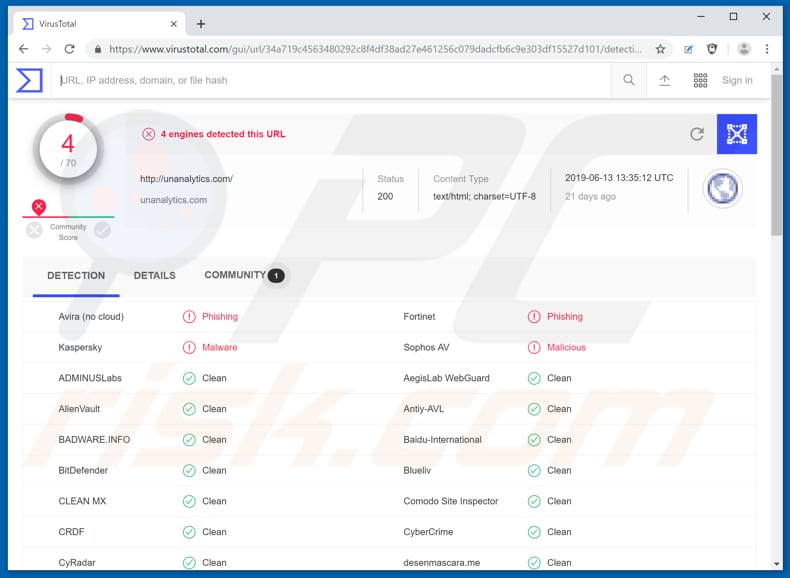Click the Kaspersky engine name
Viewport: 790px width, 578px height.
coord(80,347)
